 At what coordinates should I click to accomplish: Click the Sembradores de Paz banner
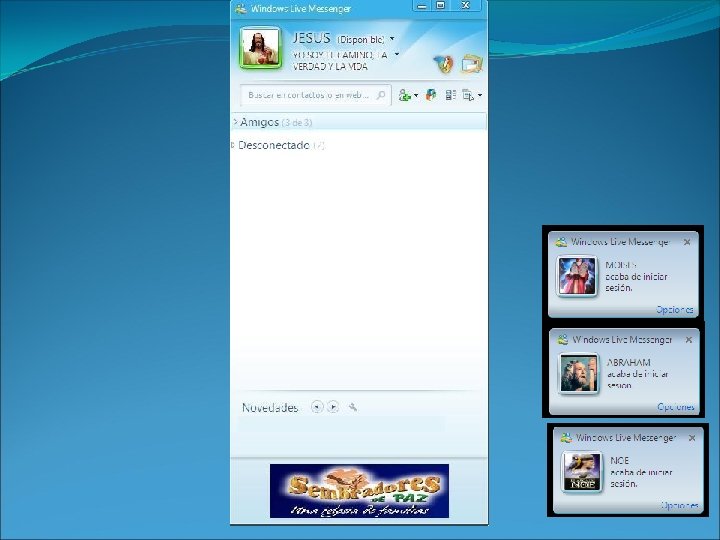pyautogui.click(x=359, y=490)
